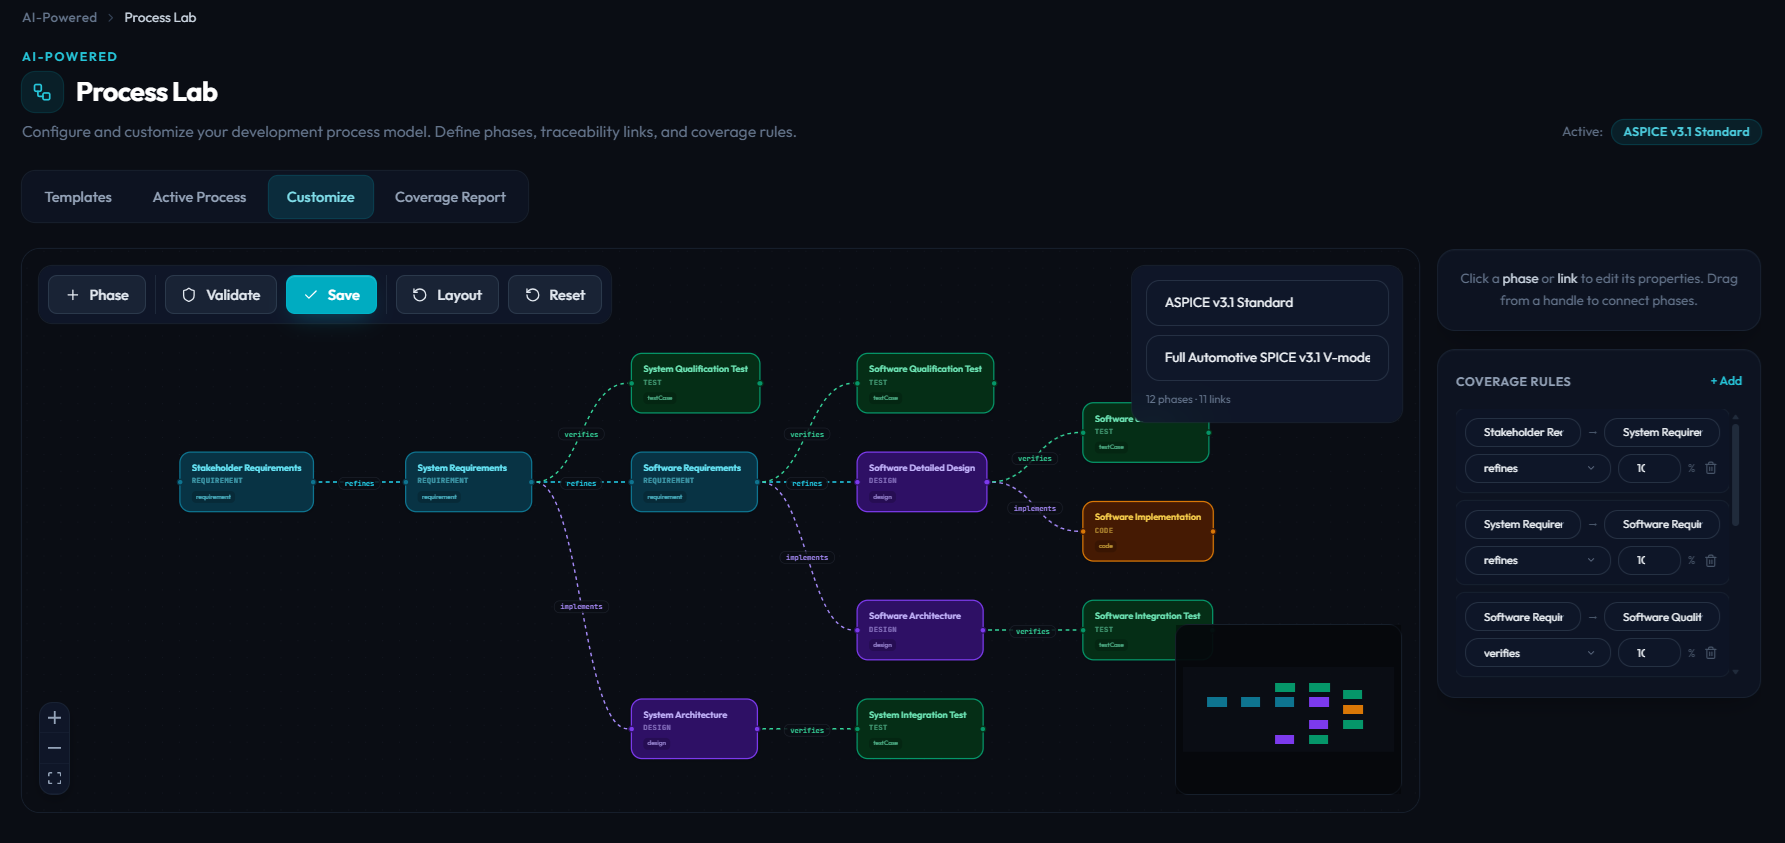
Task: Zoom in on the canvas with the plus control
Action: point(55,718)
